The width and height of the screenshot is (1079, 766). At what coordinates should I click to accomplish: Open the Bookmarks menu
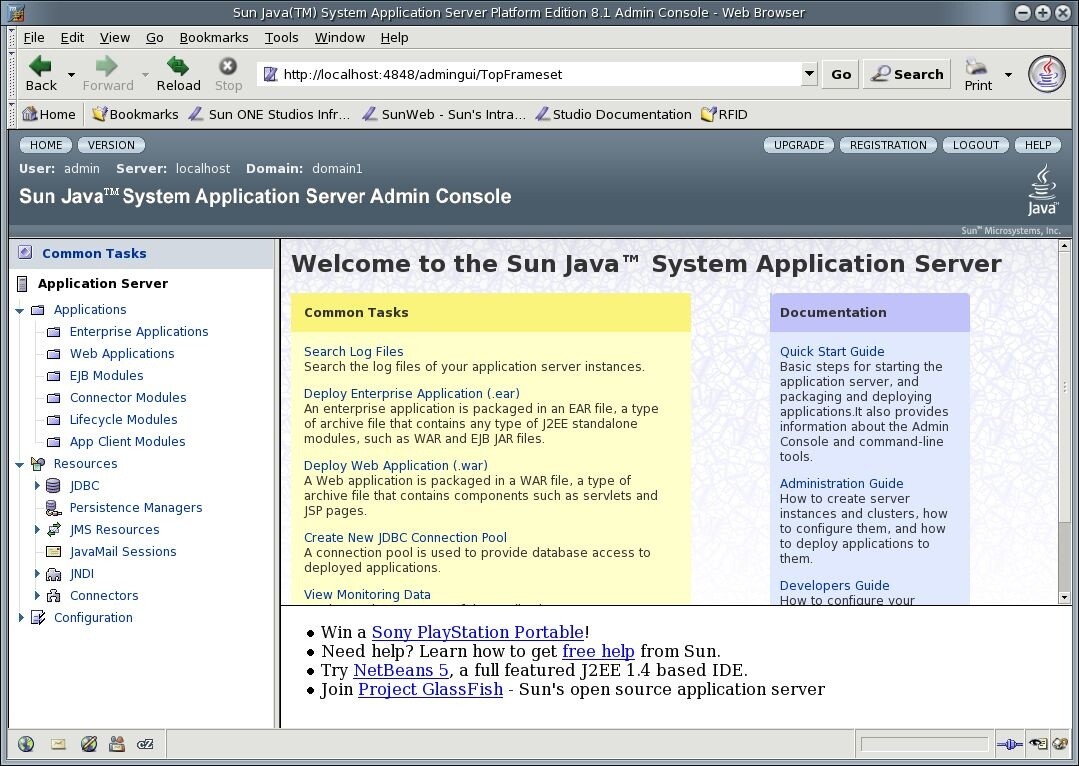pyautogui.click(x=214, y=37)
